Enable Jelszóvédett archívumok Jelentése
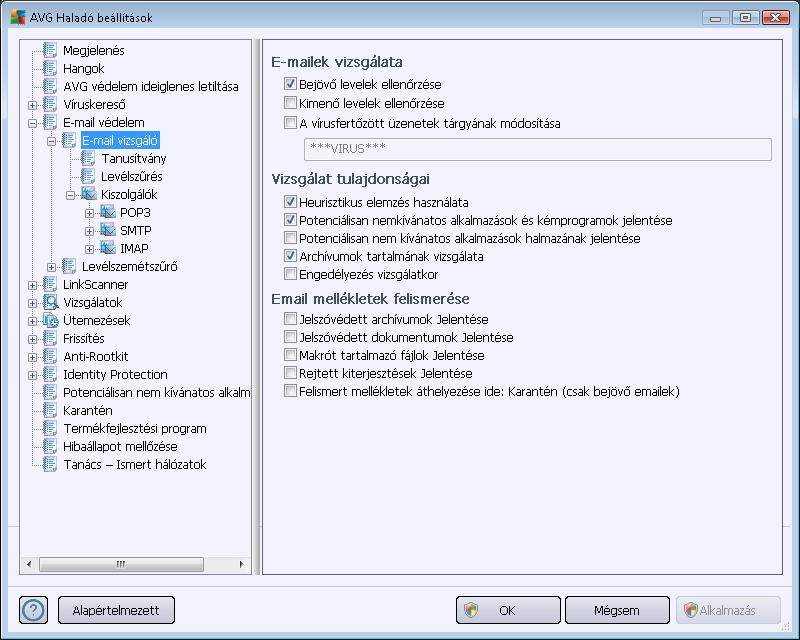800x640 pixels. pos(290,319)
